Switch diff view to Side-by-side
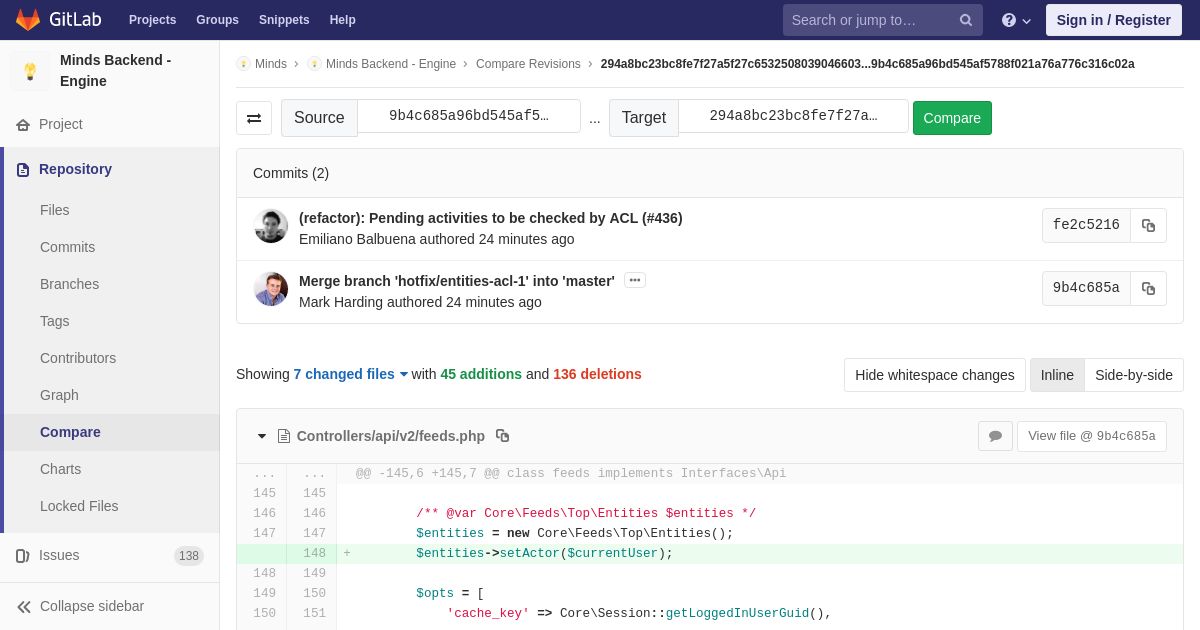This screenshot has height=630, width=1200. click(1134, 375)
